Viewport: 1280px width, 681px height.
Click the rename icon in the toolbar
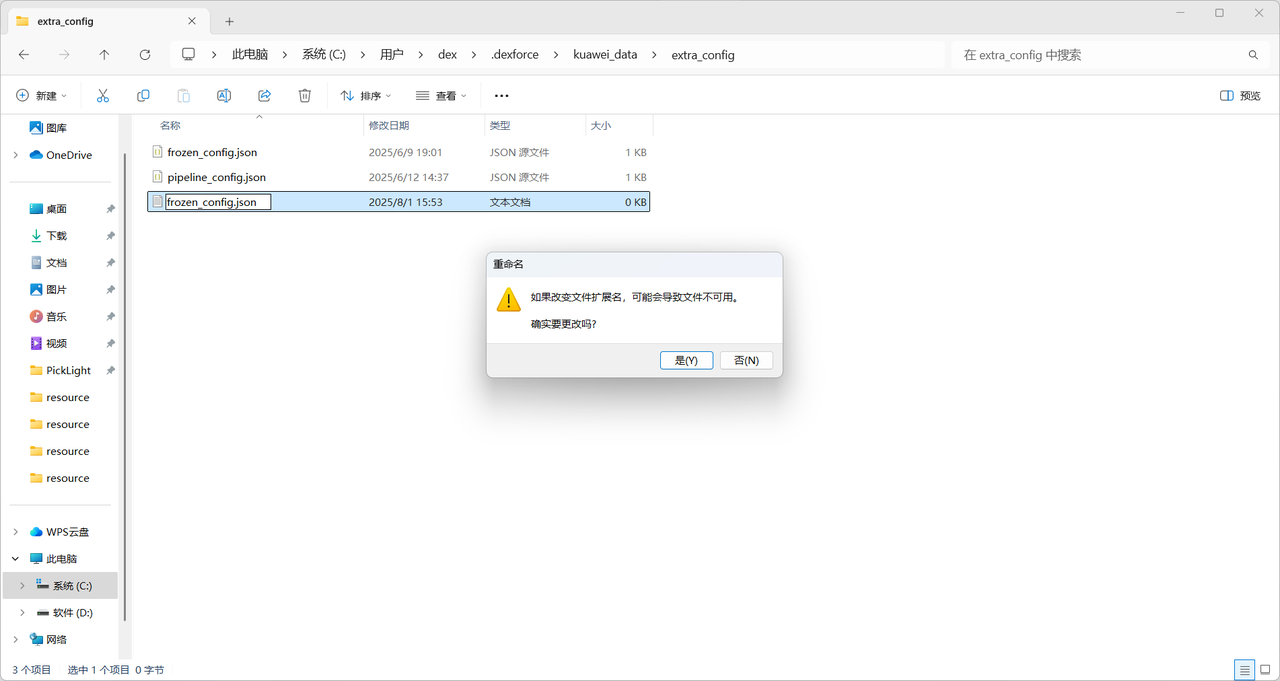tap(223, 95)
